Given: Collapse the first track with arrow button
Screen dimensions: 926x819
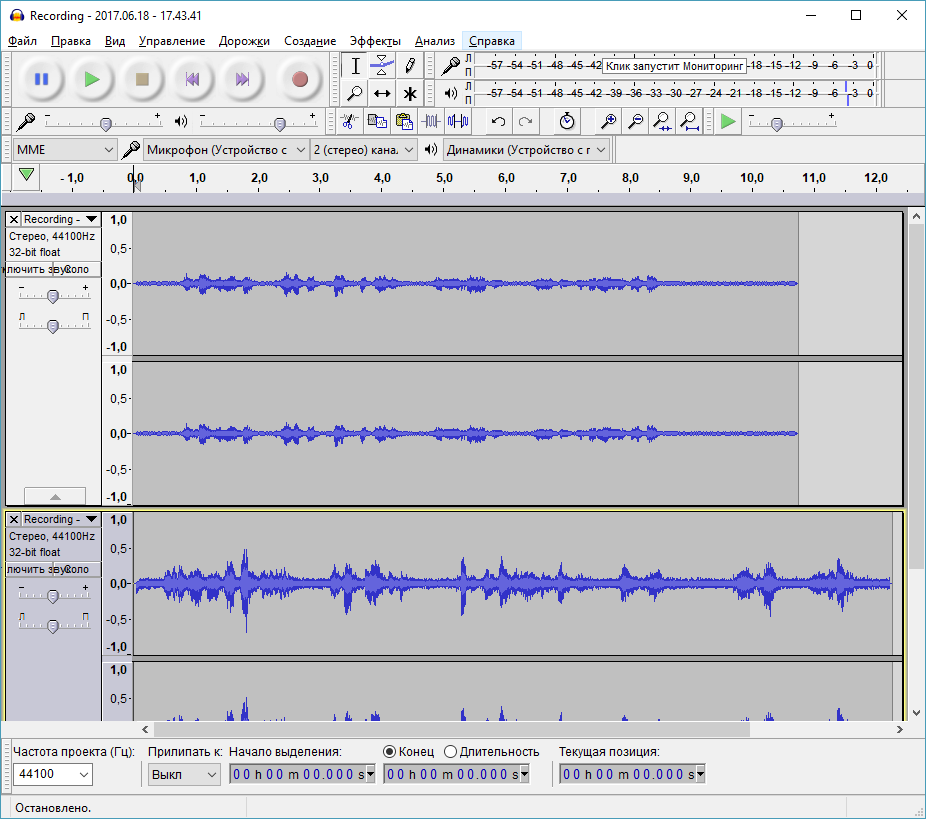Looking at the screenshot, I should click(55, 496).
